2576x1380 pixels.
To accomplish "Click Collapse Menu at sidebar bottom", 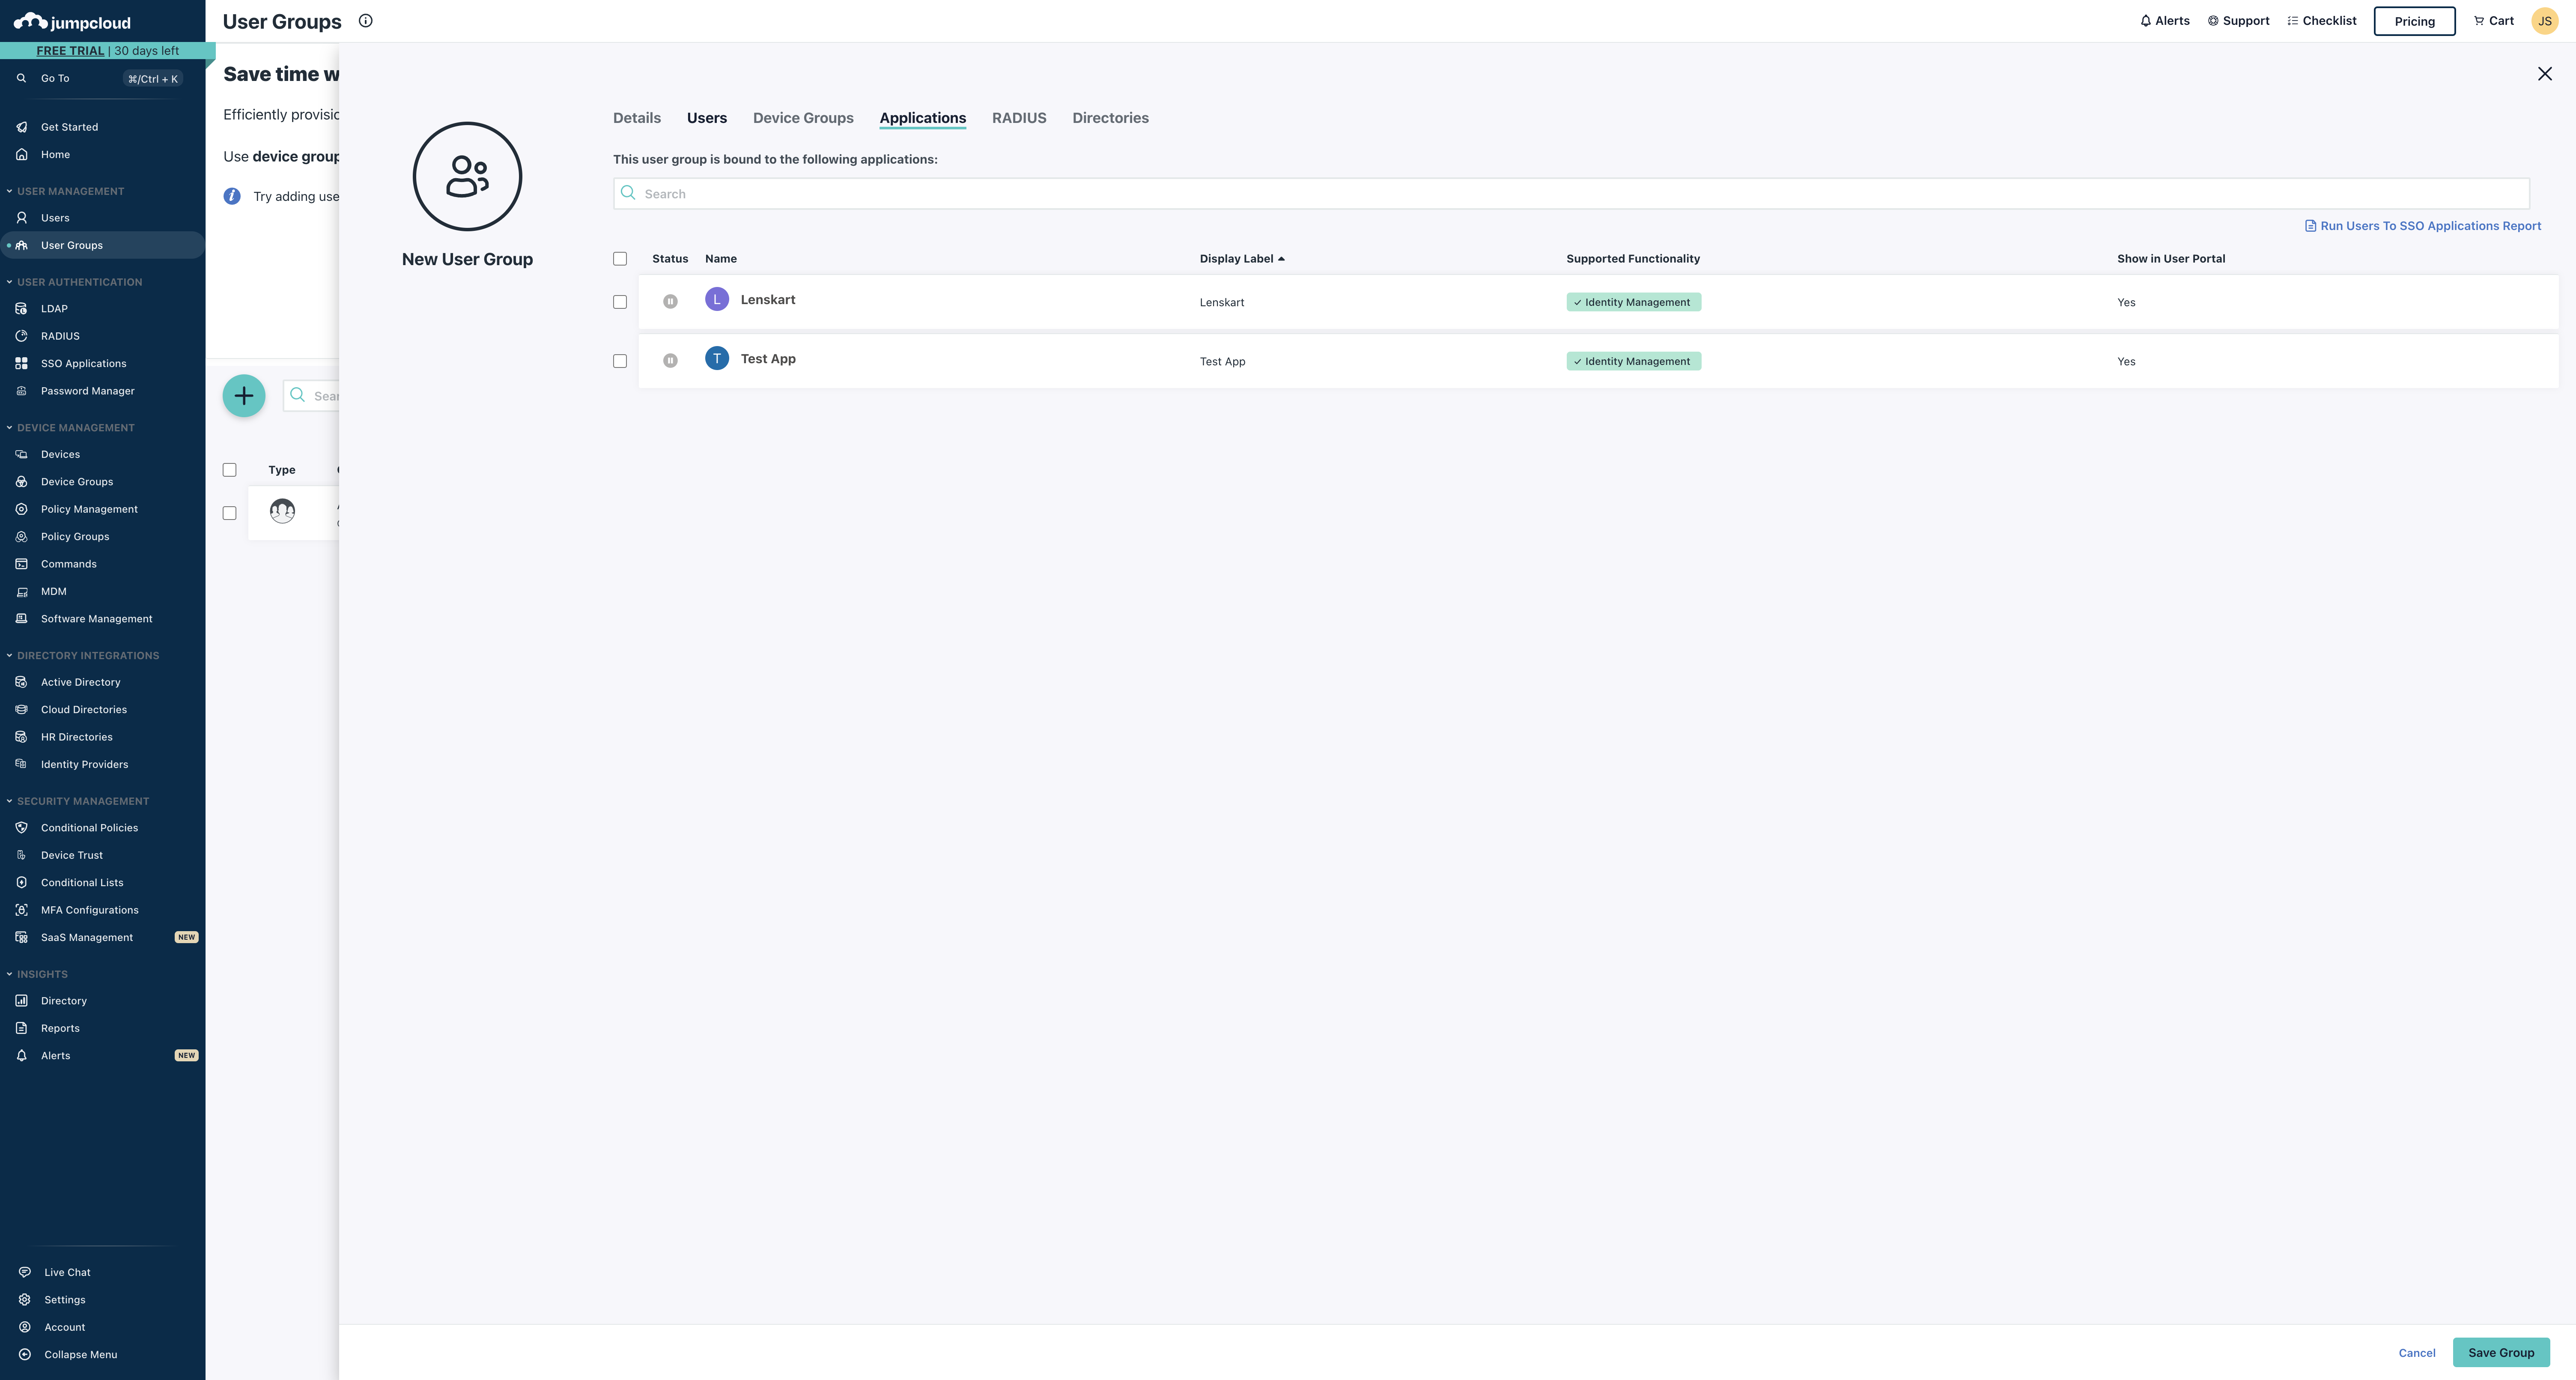I will click(x=80, y=1355).
